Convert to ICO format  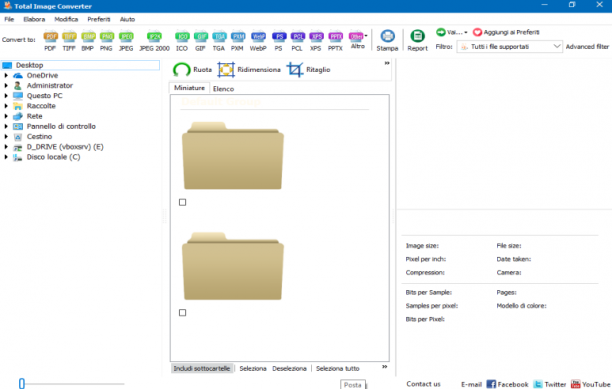[182, 41]
